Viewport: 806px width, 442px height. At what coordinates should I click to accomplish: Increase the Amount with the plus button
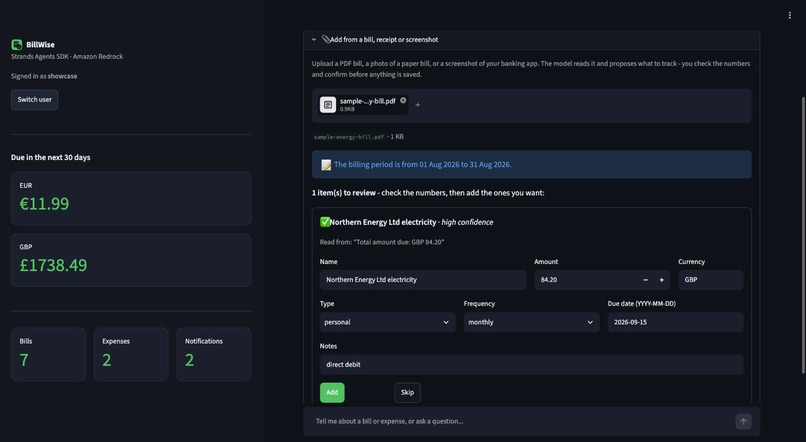(662, 280)
